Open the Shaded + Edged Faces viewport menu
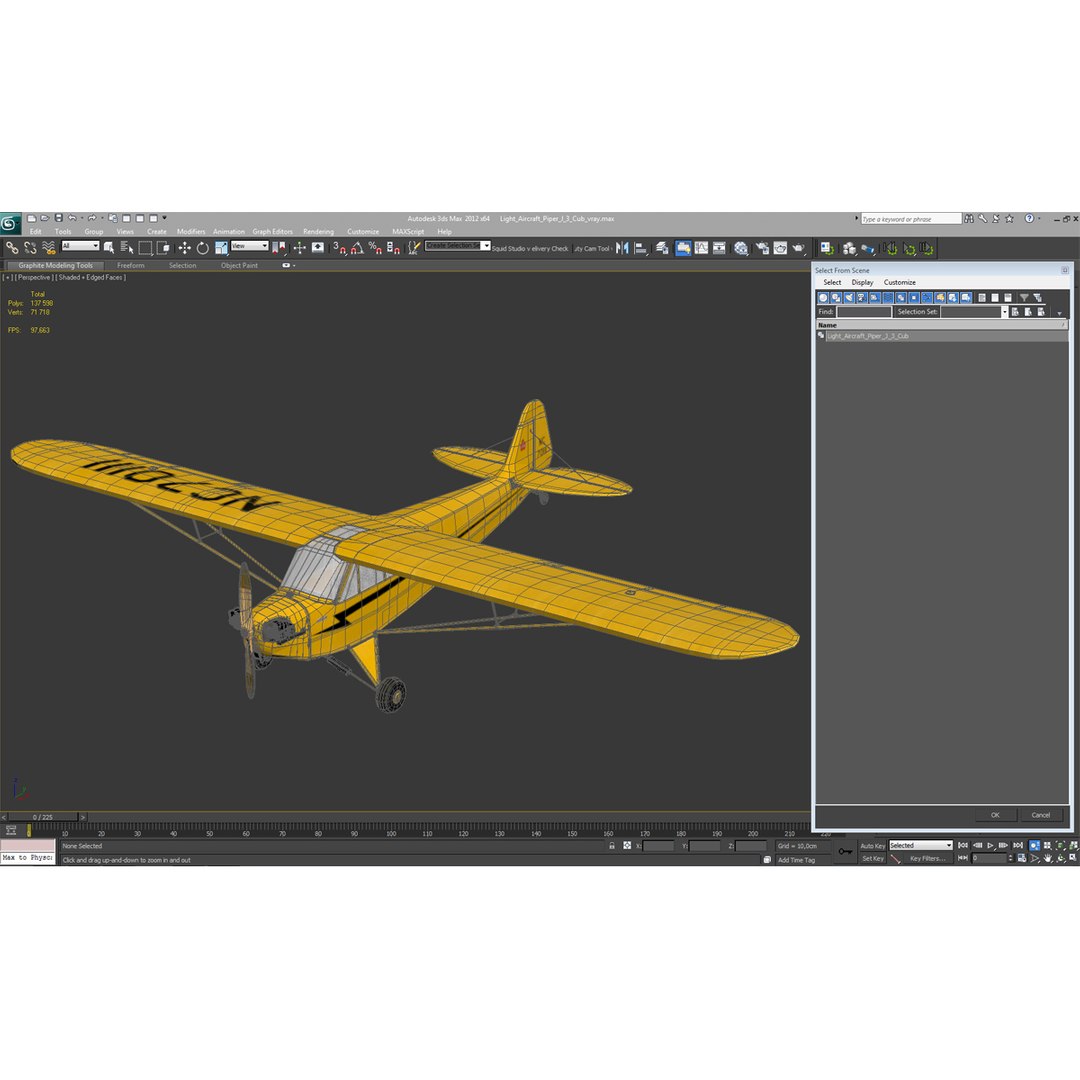 (x=91, y=278)
